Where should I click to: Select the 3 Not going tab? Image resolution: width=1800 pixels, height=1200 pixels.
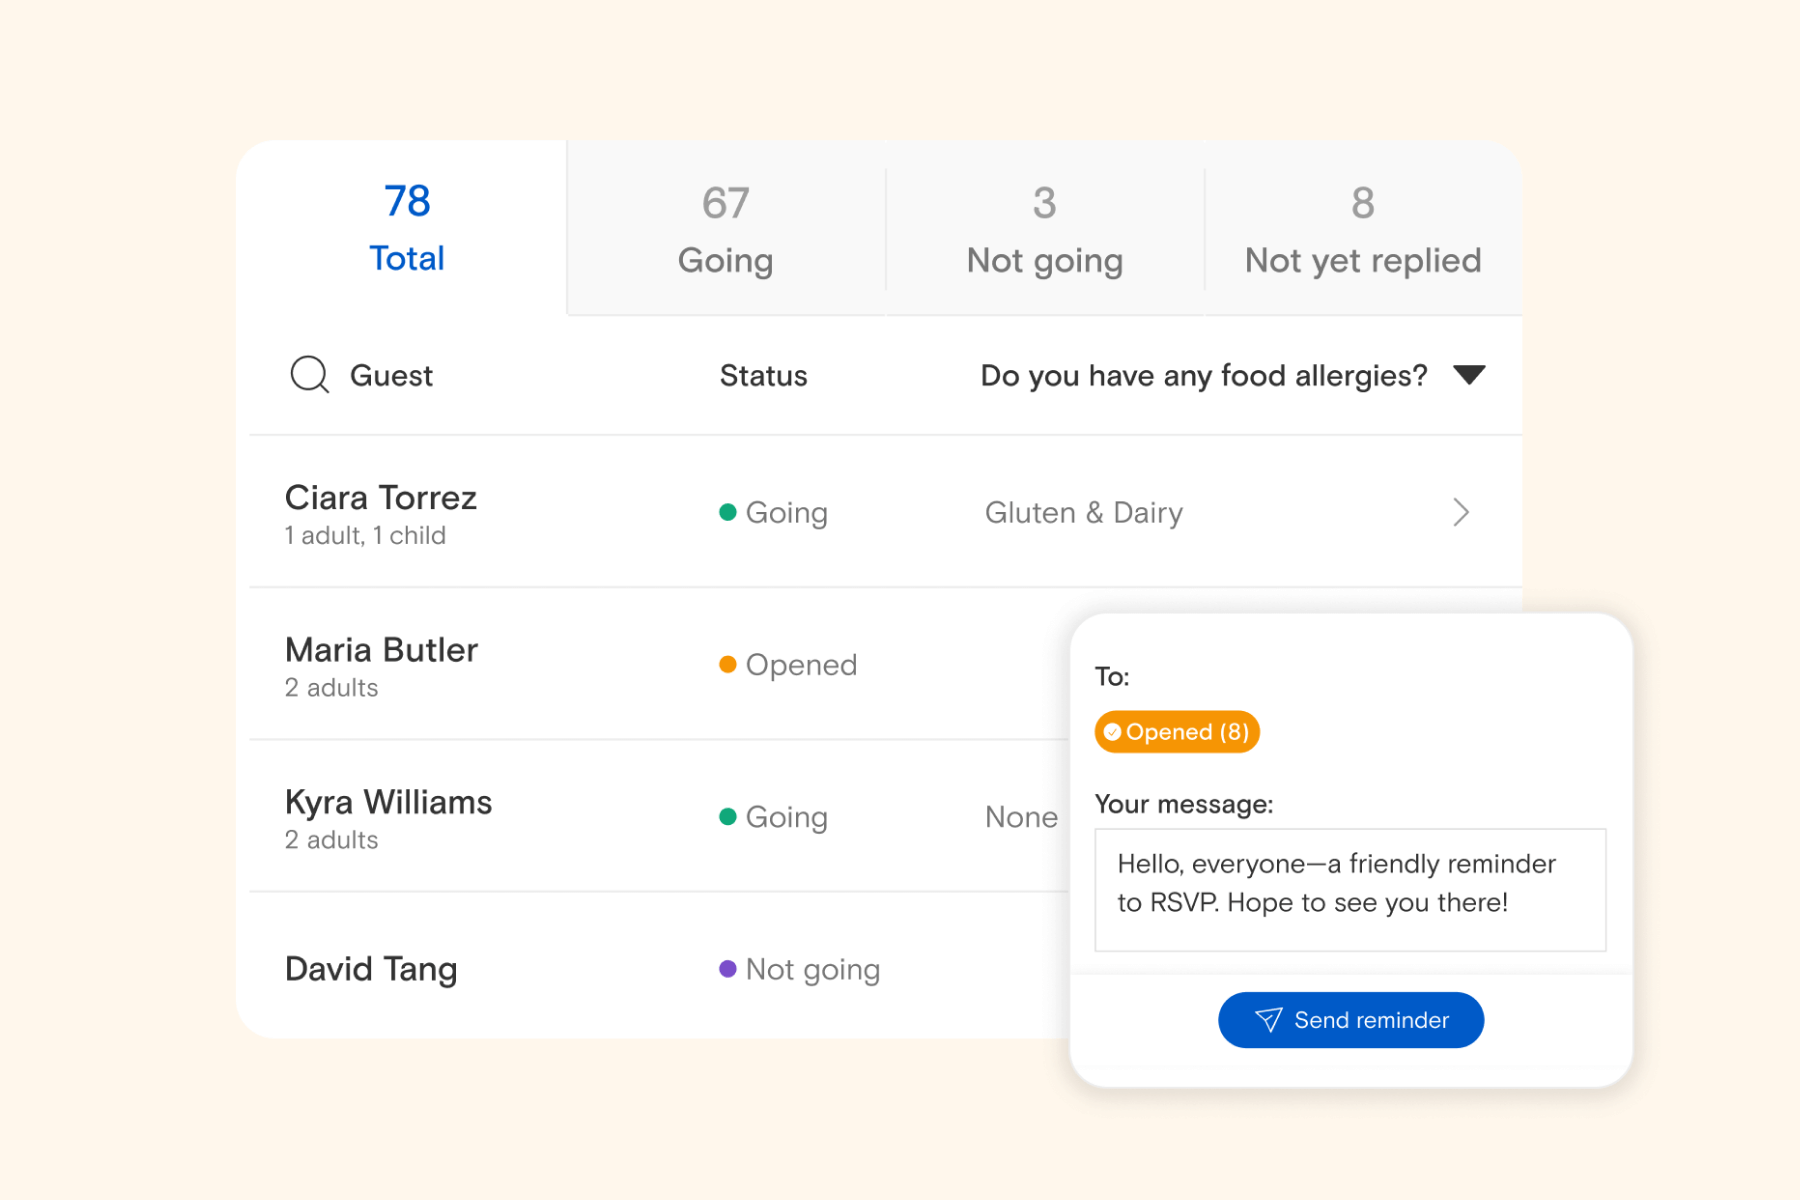(1044, 230)
